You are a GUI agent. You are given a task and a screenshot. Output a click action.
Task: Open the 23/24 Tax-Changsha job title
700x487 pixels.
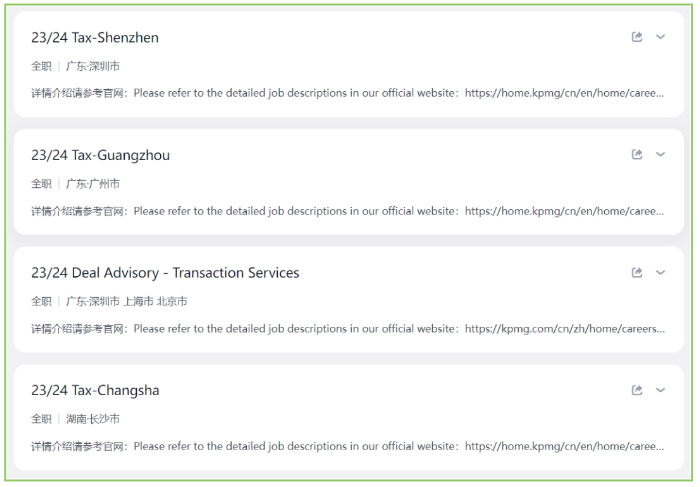click(95, 391)
